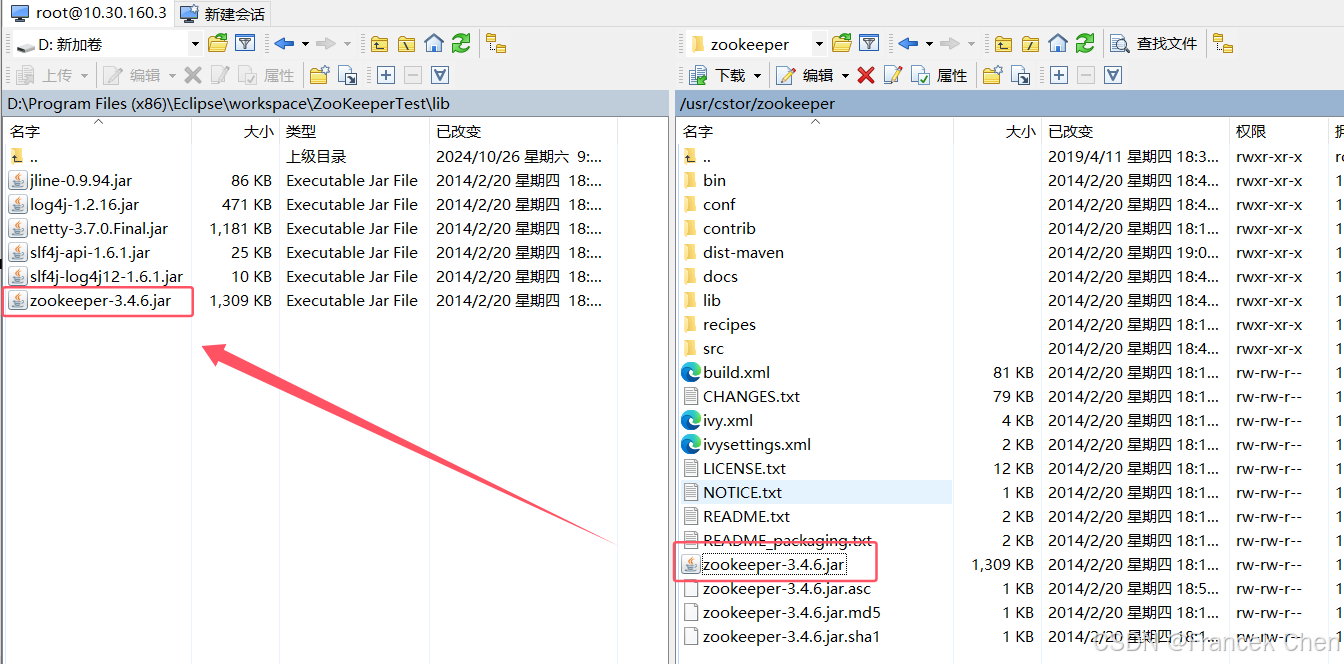Image resolution: width=1344 pixels, height=664 pixels.
Task: Refresh the local panel listing
Action: [460, 43]
